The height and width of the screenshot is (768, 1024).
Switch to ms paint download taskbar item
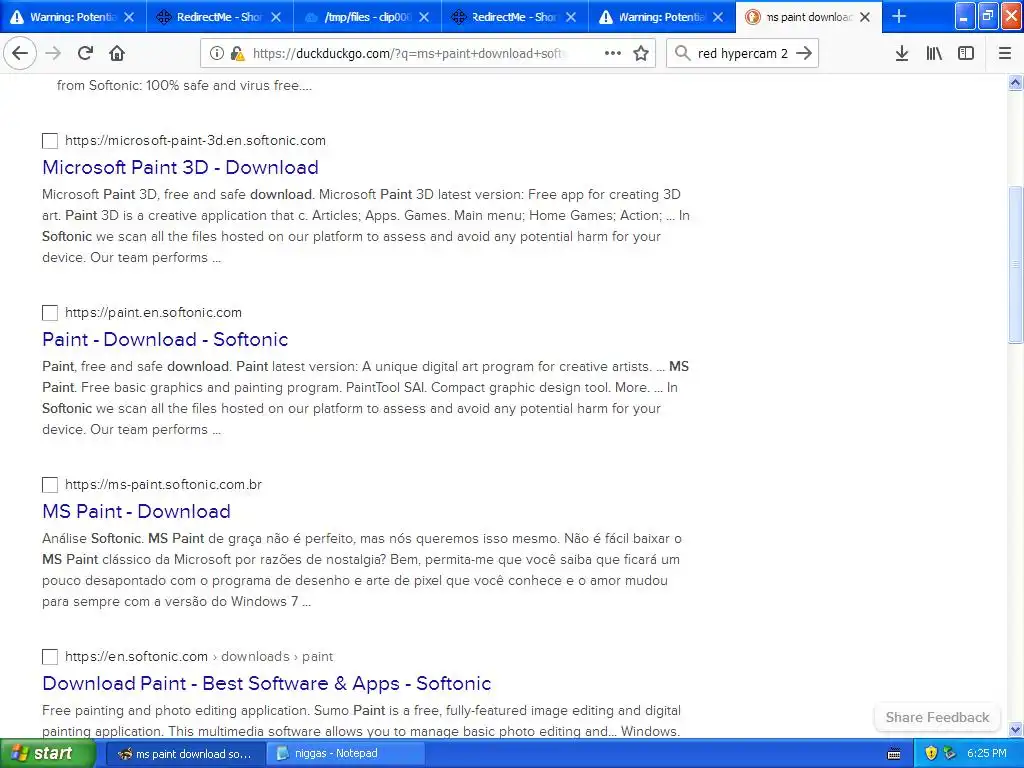[184, 754]
